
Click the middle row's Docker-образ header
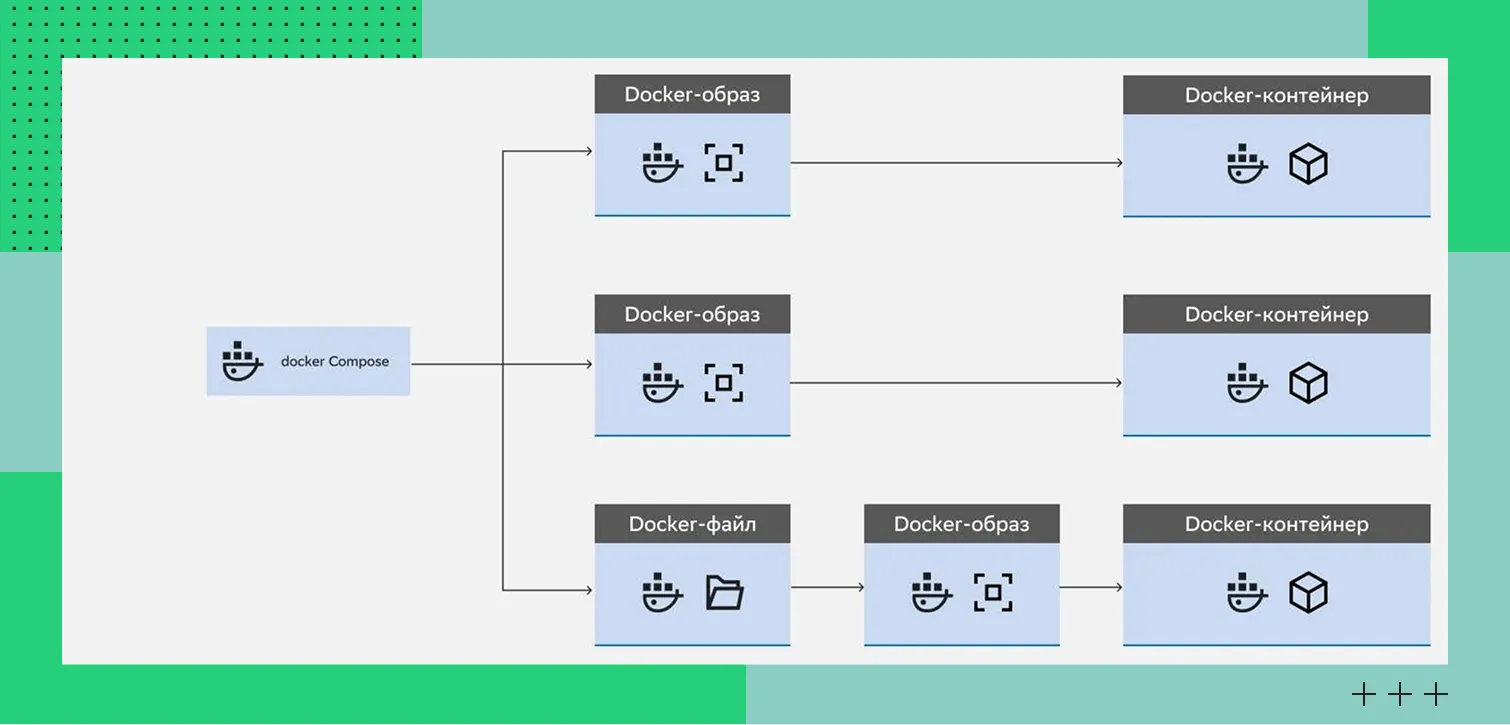click(692, 314)
